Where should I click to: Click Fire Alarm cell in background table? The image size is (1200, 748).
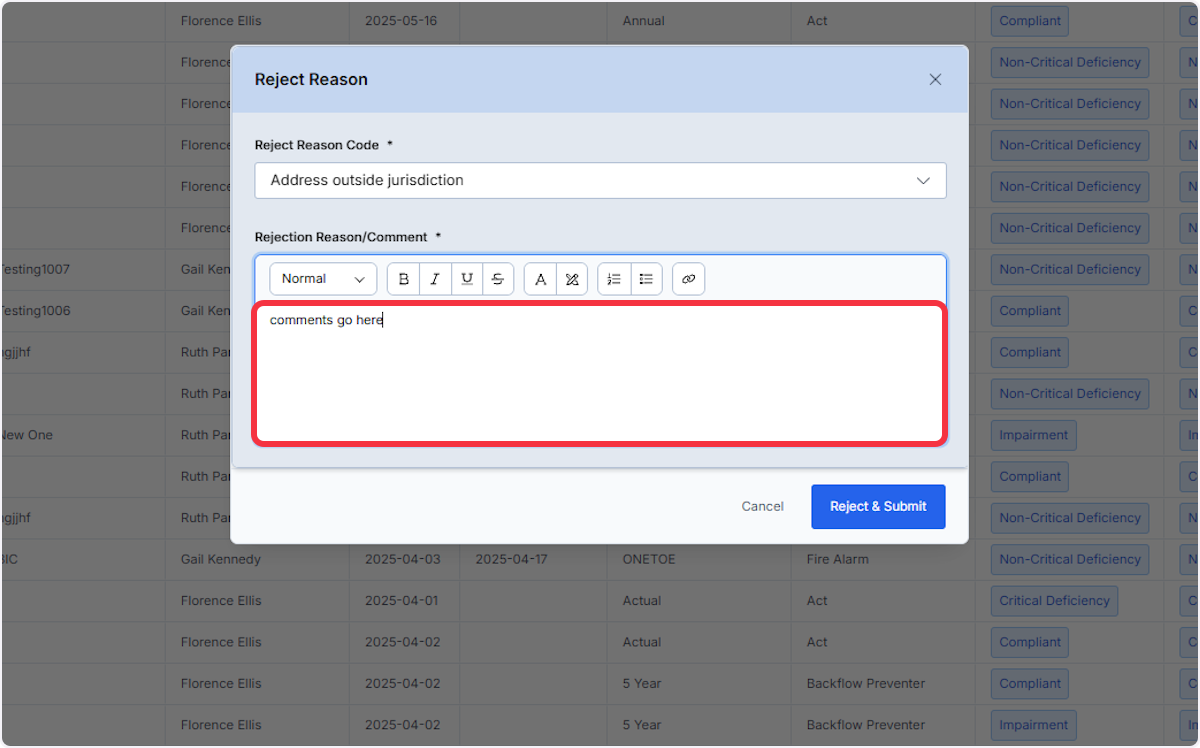(x=838, y=559)
